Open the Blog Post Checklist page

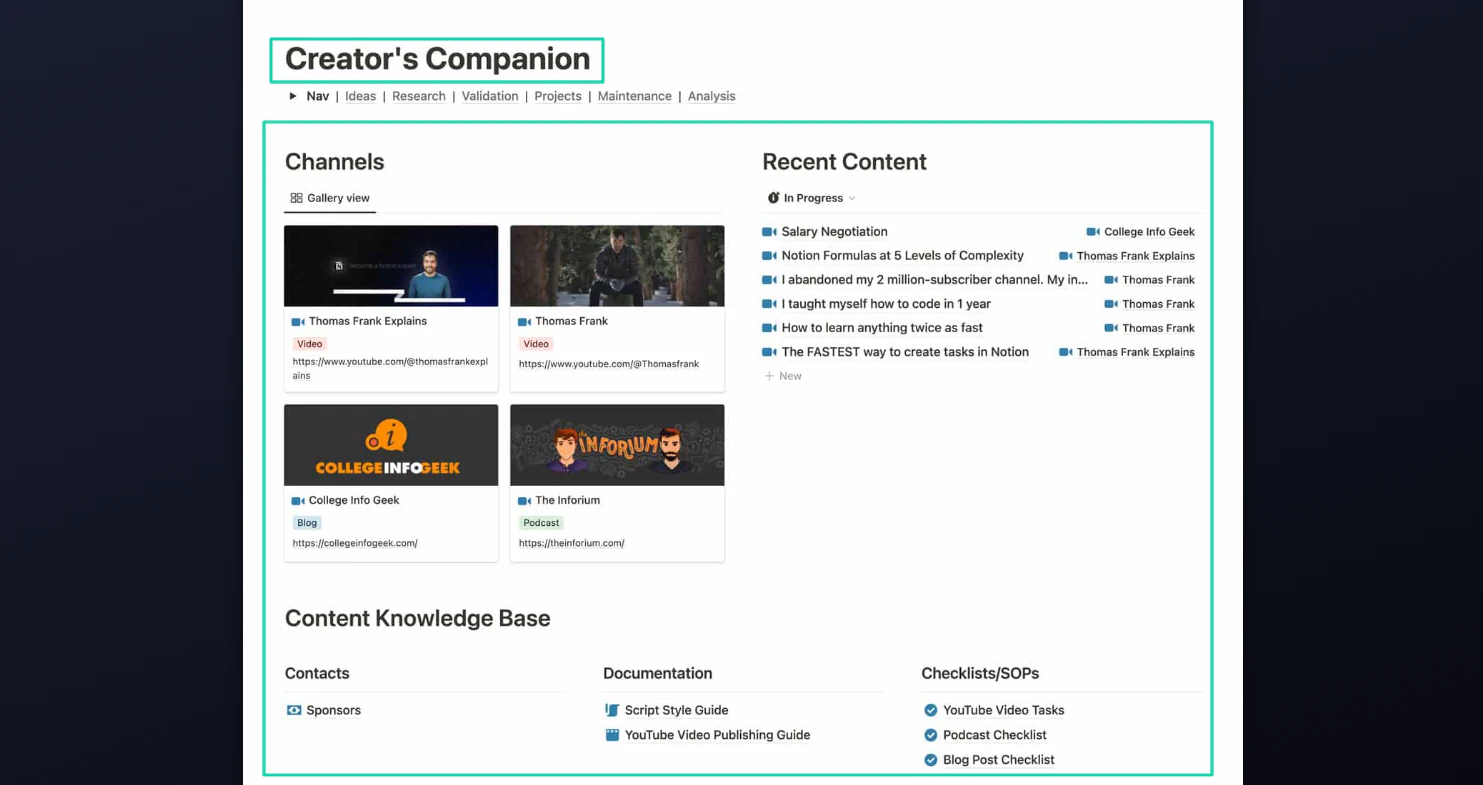point(999,760)
